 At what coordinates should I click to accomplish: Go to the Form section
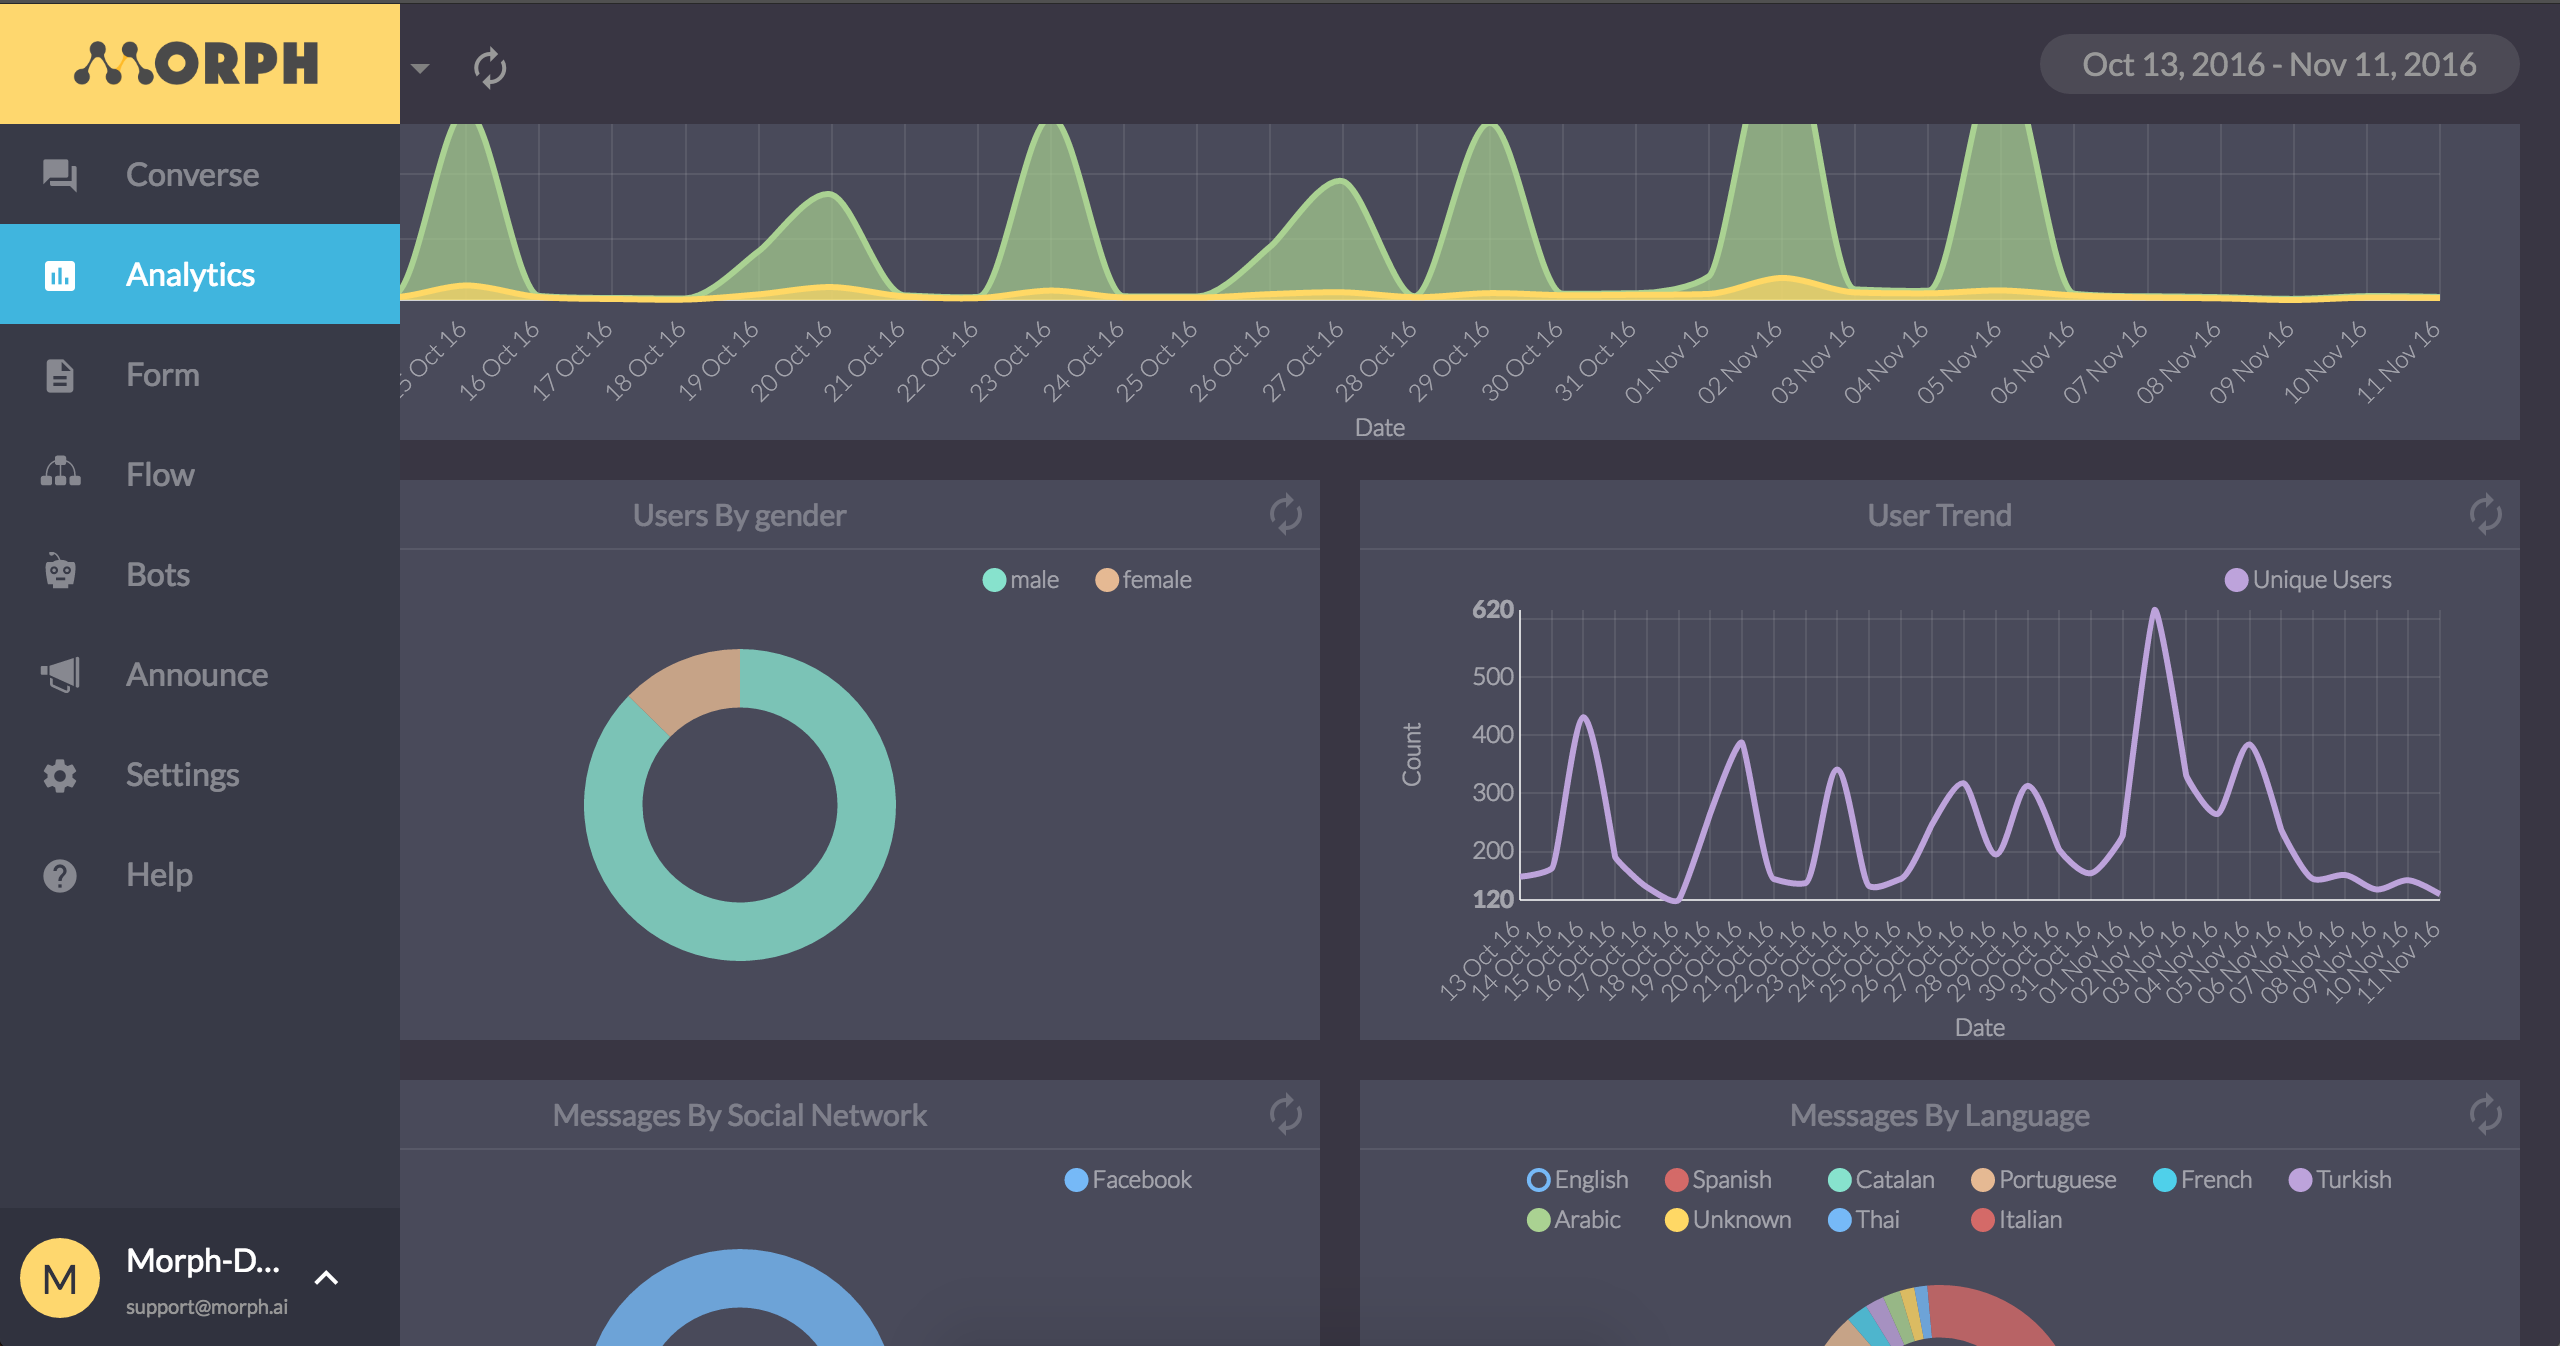(162, 375)
